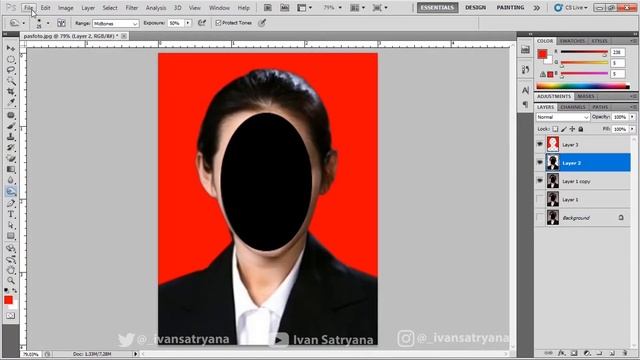Toggle lock image pixels brush icon
The image size is (640, 360).
564,129
